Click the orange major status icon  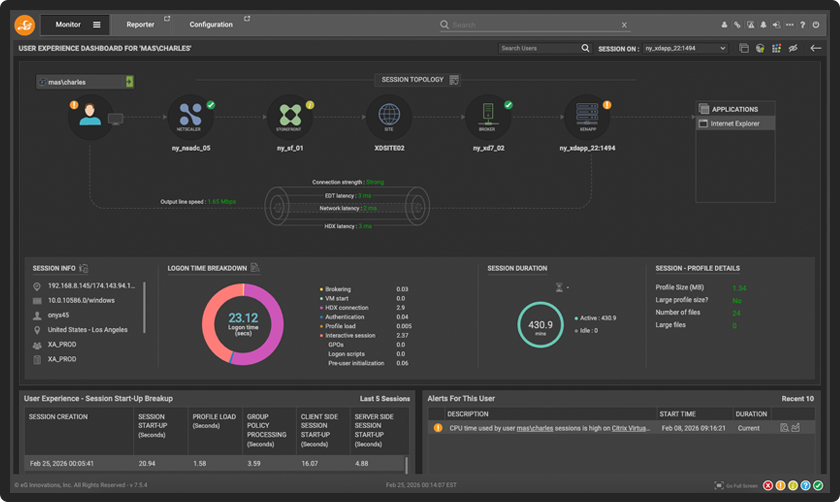point(781,485)
